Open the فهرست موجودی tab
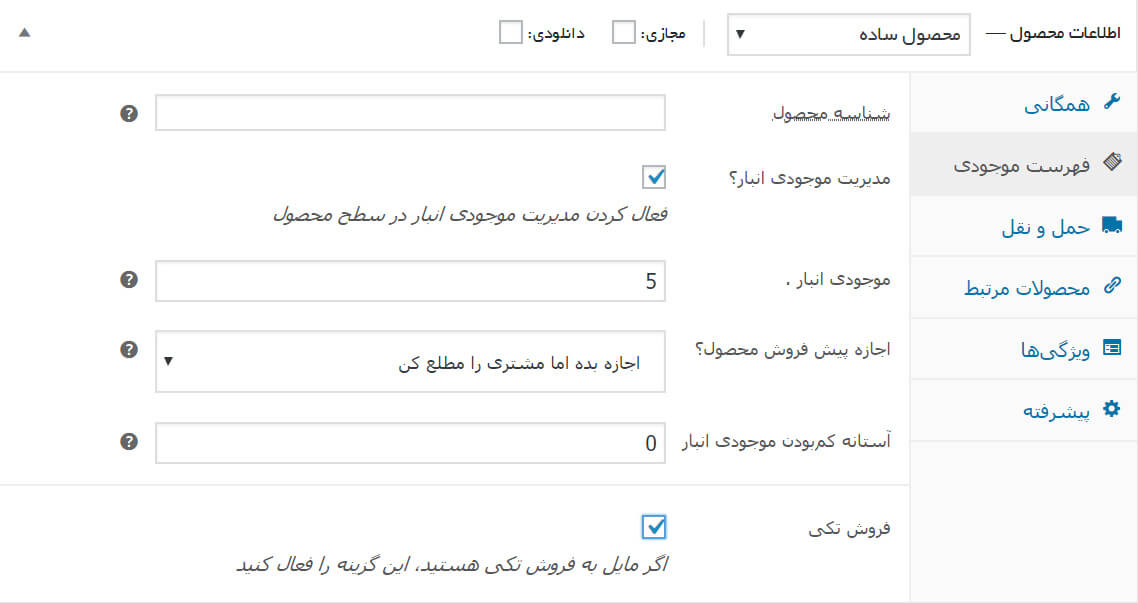Image resolution: width=1138 pixels, height=603 pixels. (x=1023, y=164)
